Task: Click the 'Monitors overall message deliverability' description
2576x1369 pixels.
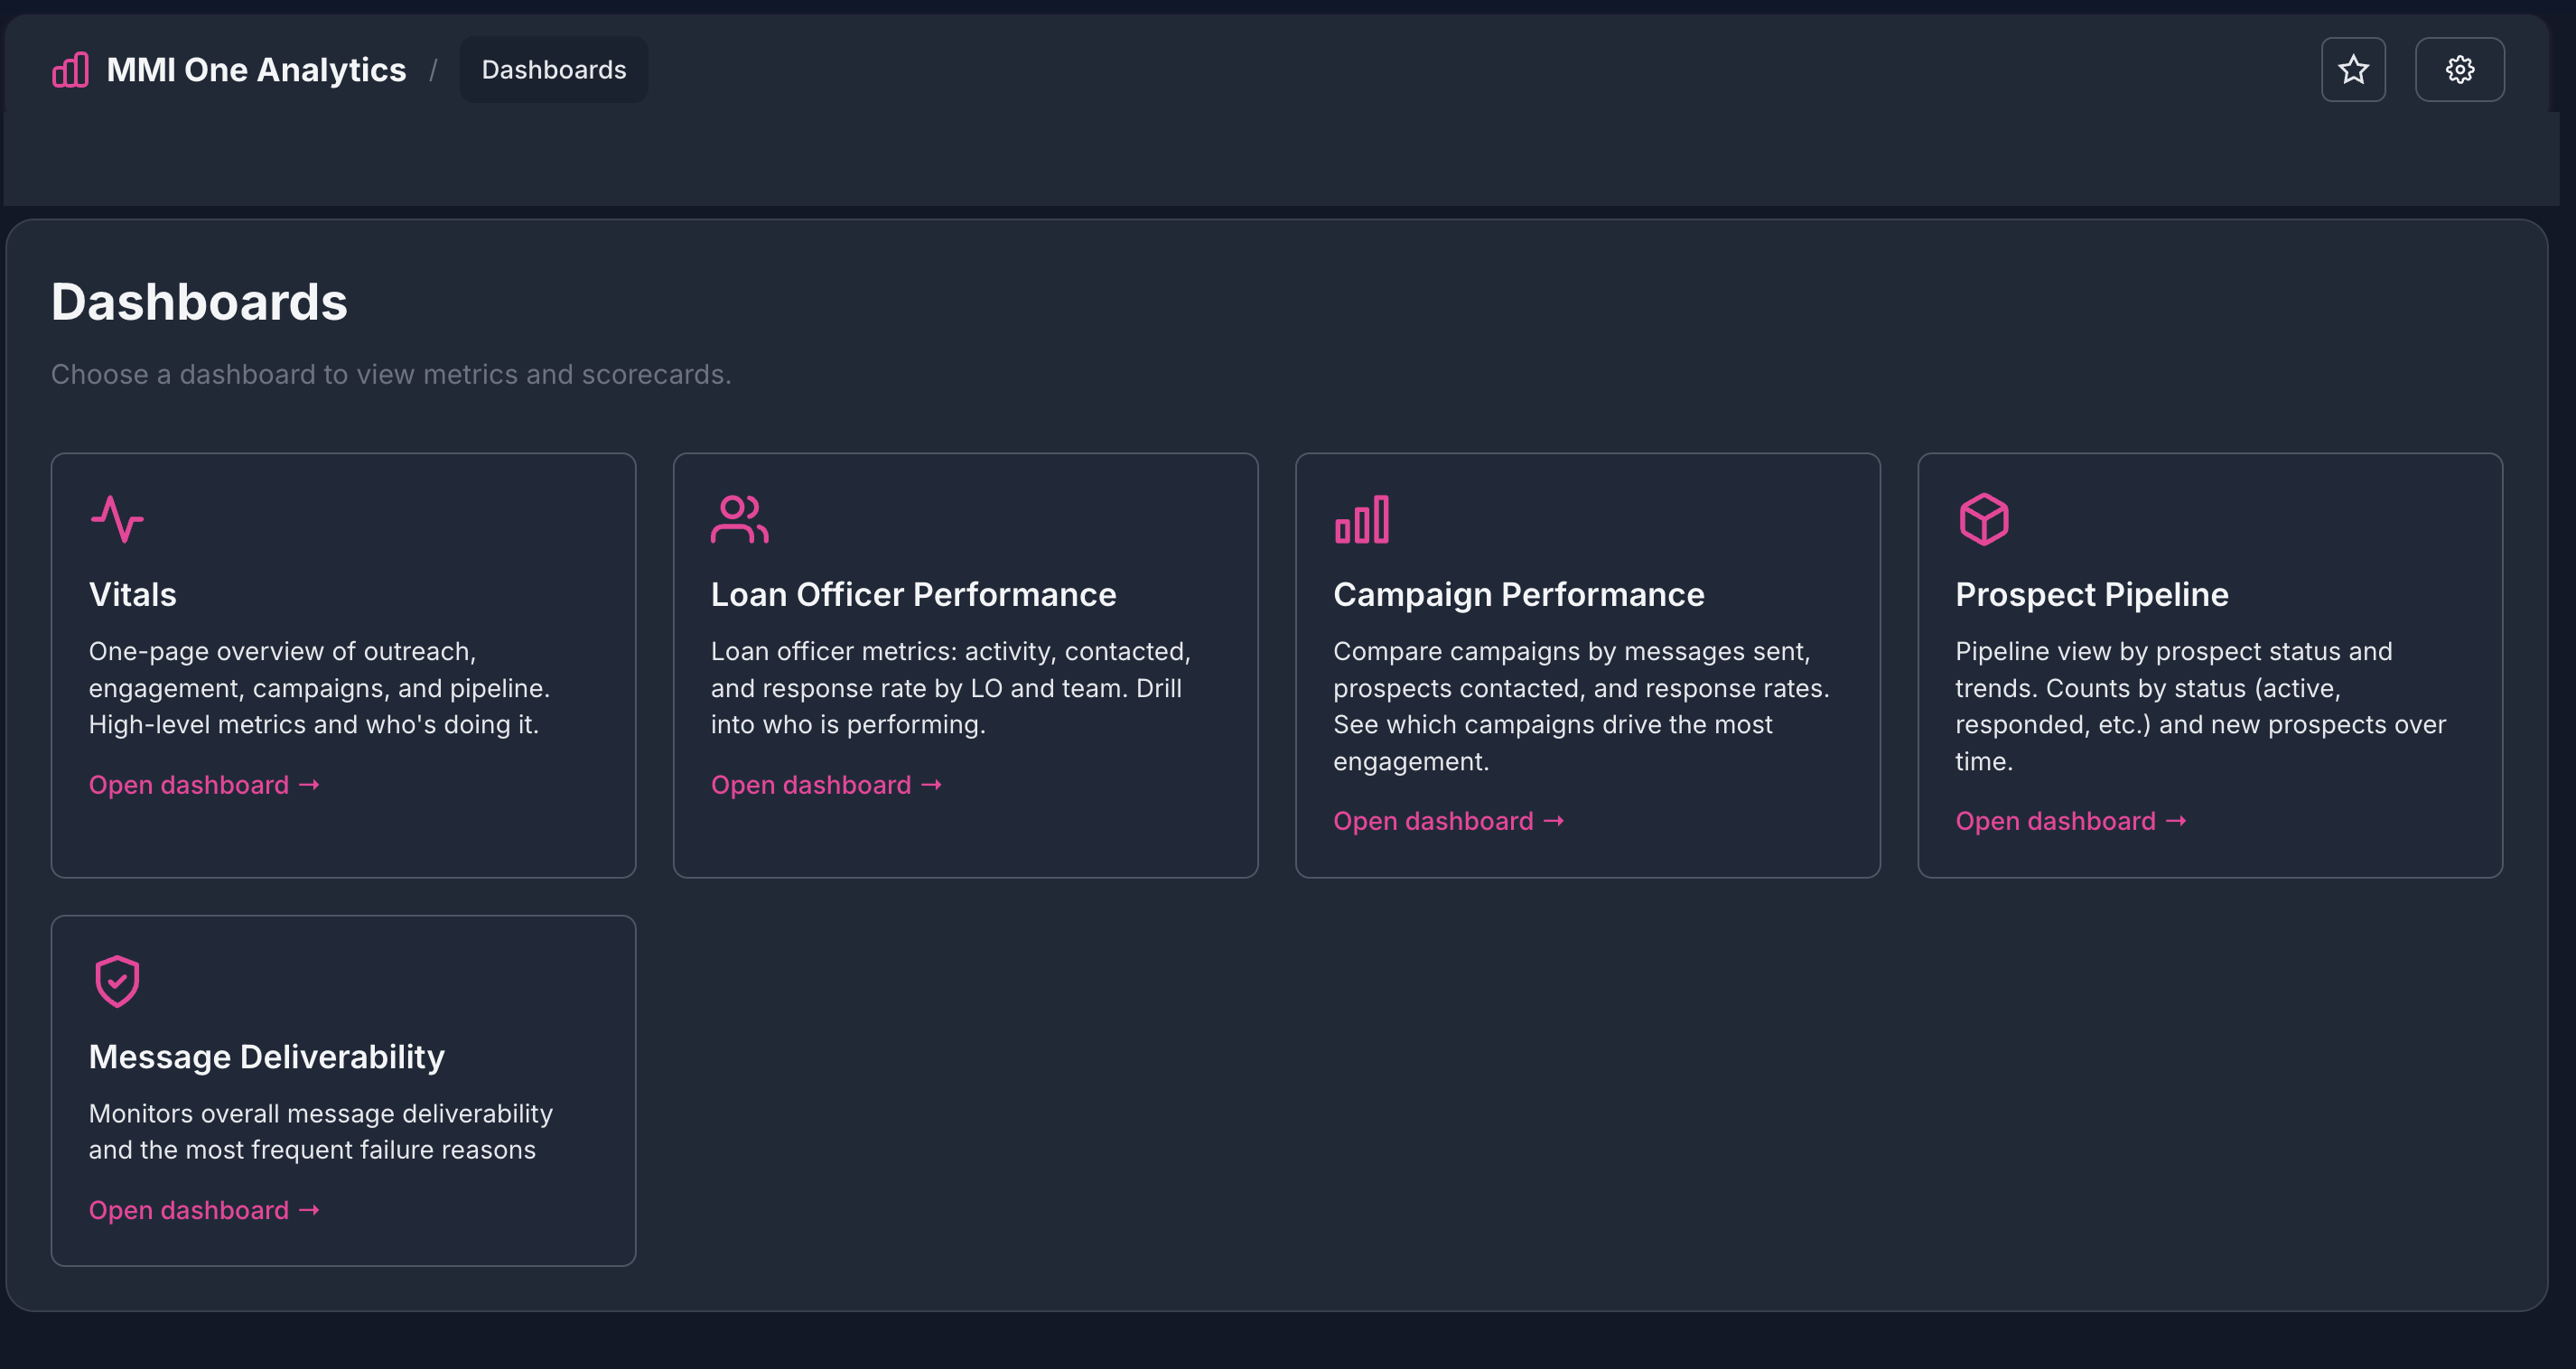Action: tap(320, 1132)
